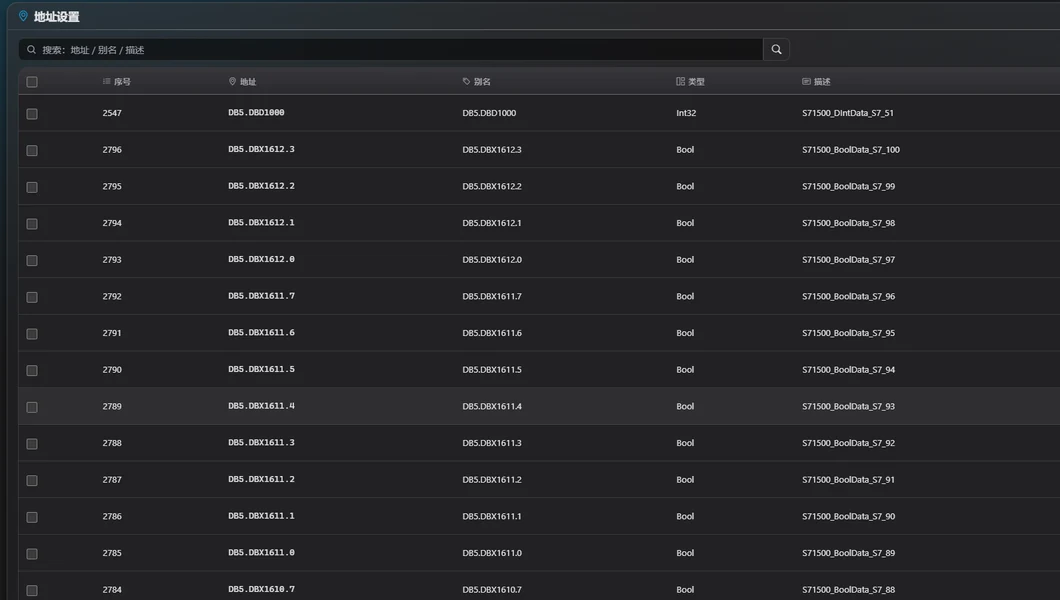Viewport: 1060px width, 600px height.
Task: Click the address DB5.DBX1610.7
Action: [262, 589]
